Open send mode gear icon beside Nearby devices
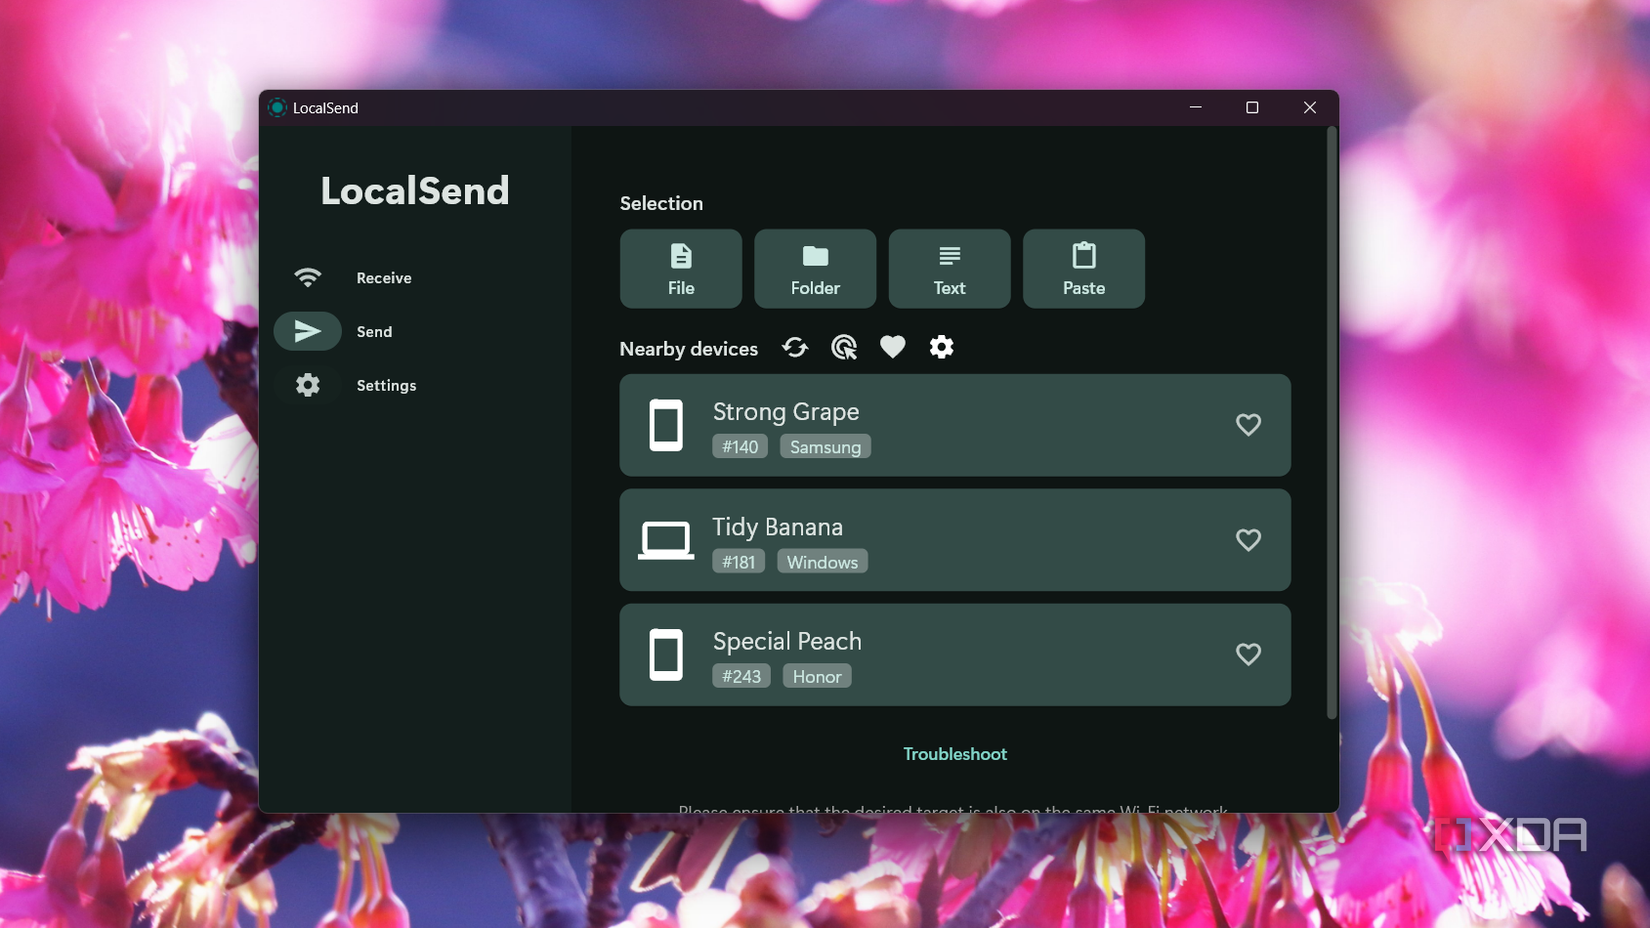Image resolution: width=1650 pixels, height=928 pixels. tap(941, 347)
